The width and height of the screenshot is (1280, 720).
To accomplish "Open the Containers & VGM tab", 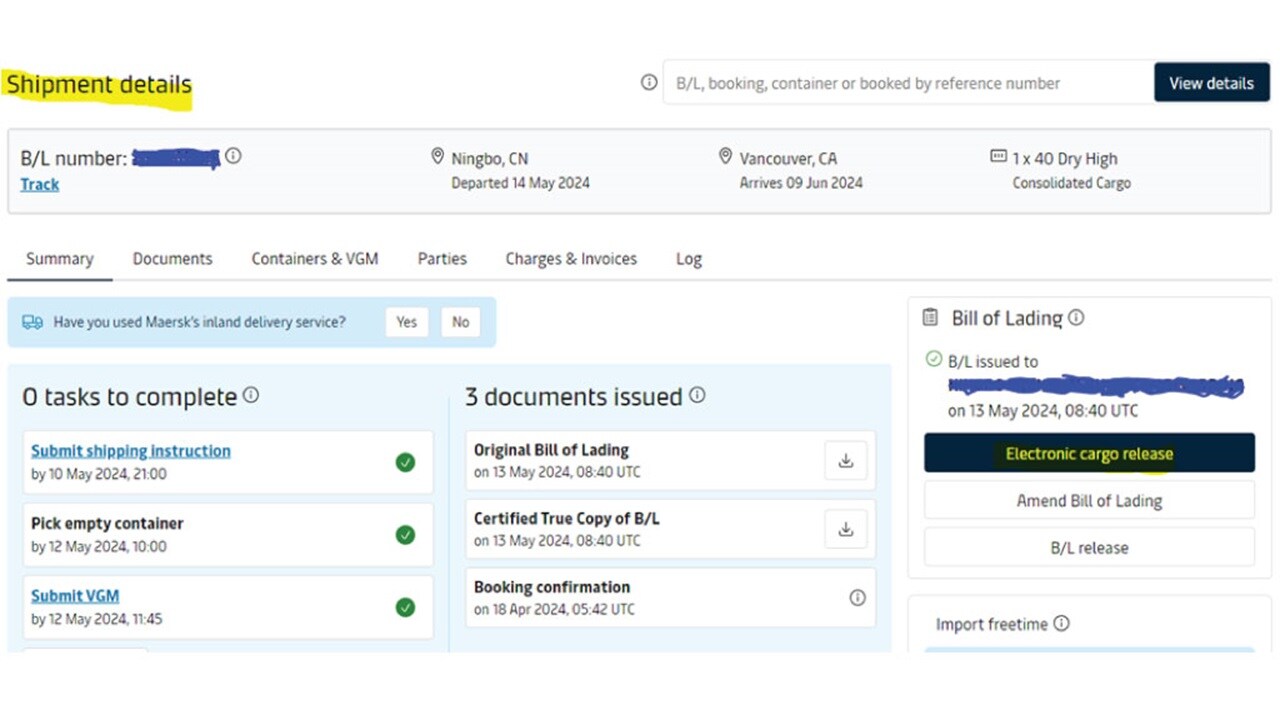I will point(314,259).
